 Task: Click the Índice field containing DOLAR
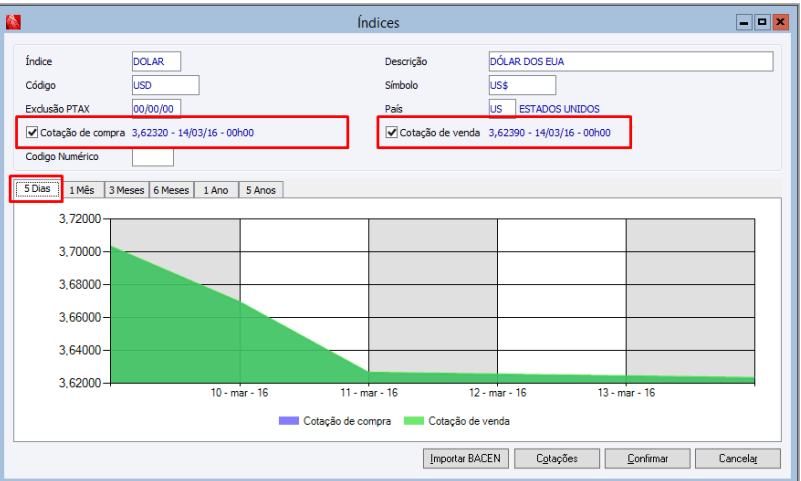[x=156, y=61]
